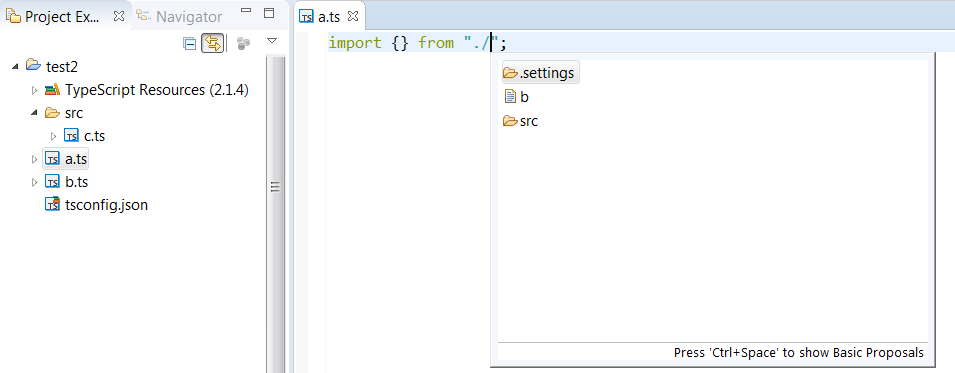Screen dimensions: 955x373
Task: Select the test2 project folder
Action: (x=62, y=66)
